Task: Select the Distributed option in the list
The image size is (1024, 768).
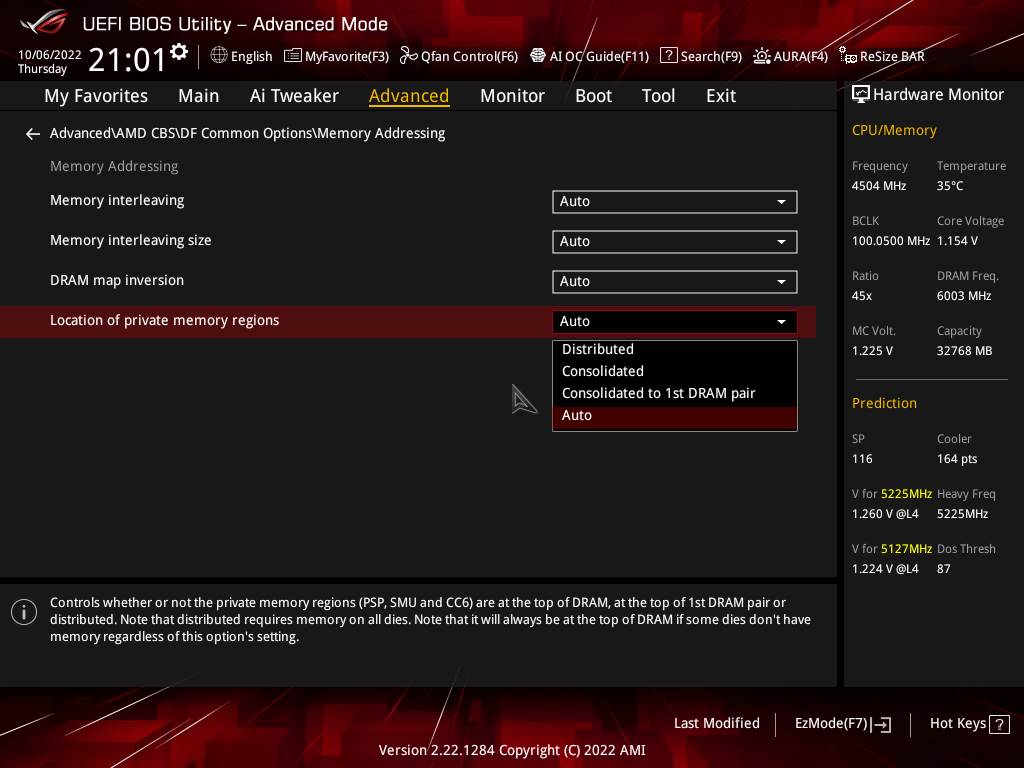Action: pos(598,349)
